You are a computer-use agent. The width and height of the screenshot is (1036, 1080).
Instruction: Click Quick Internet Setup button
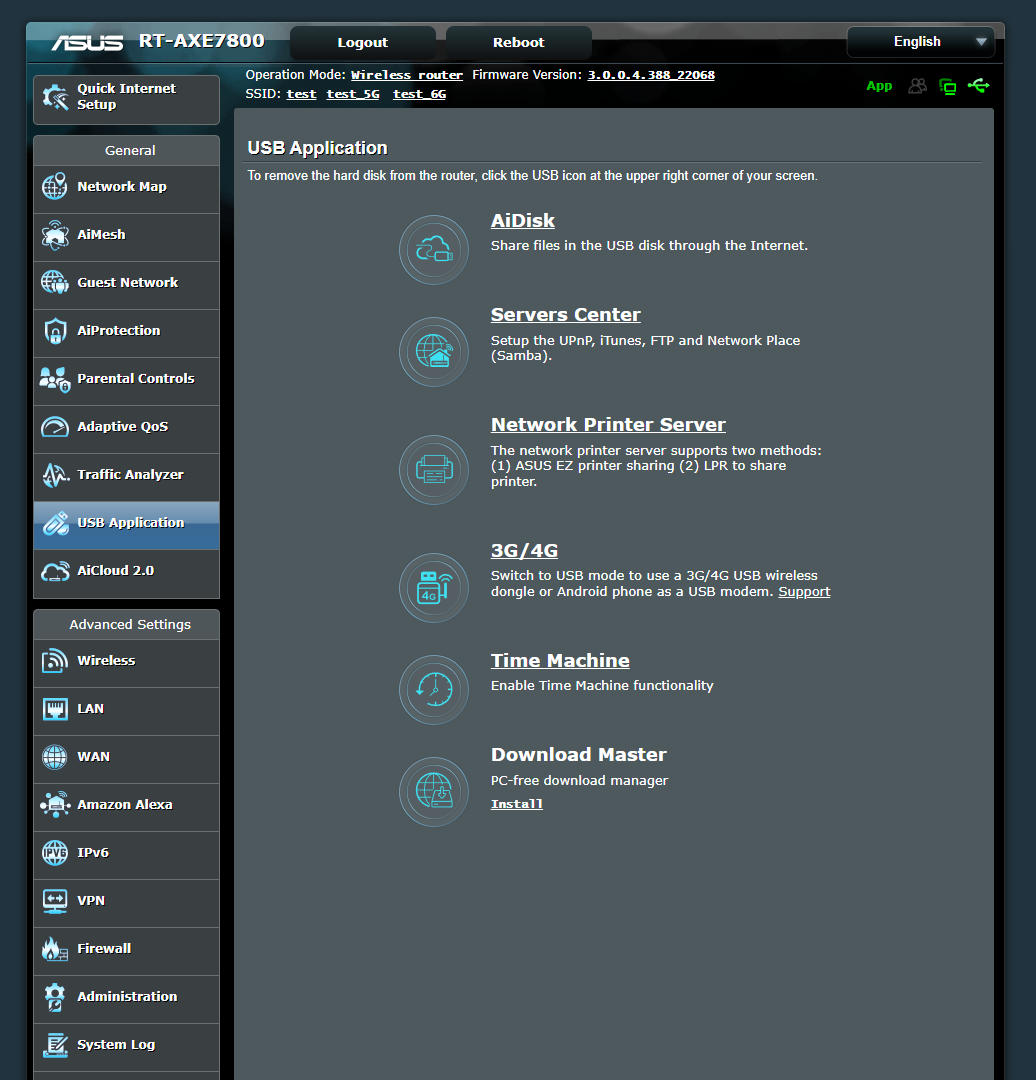(x=127, y=99)
